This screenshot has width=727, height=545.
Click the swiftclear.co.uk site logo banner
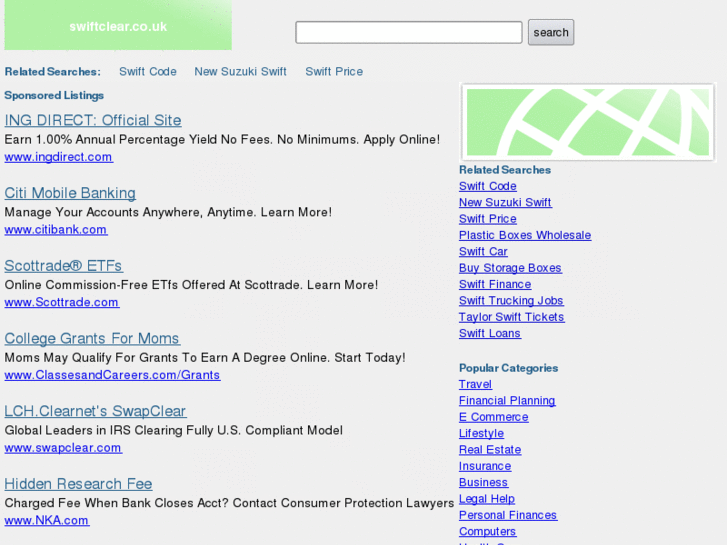click(118, 25)
